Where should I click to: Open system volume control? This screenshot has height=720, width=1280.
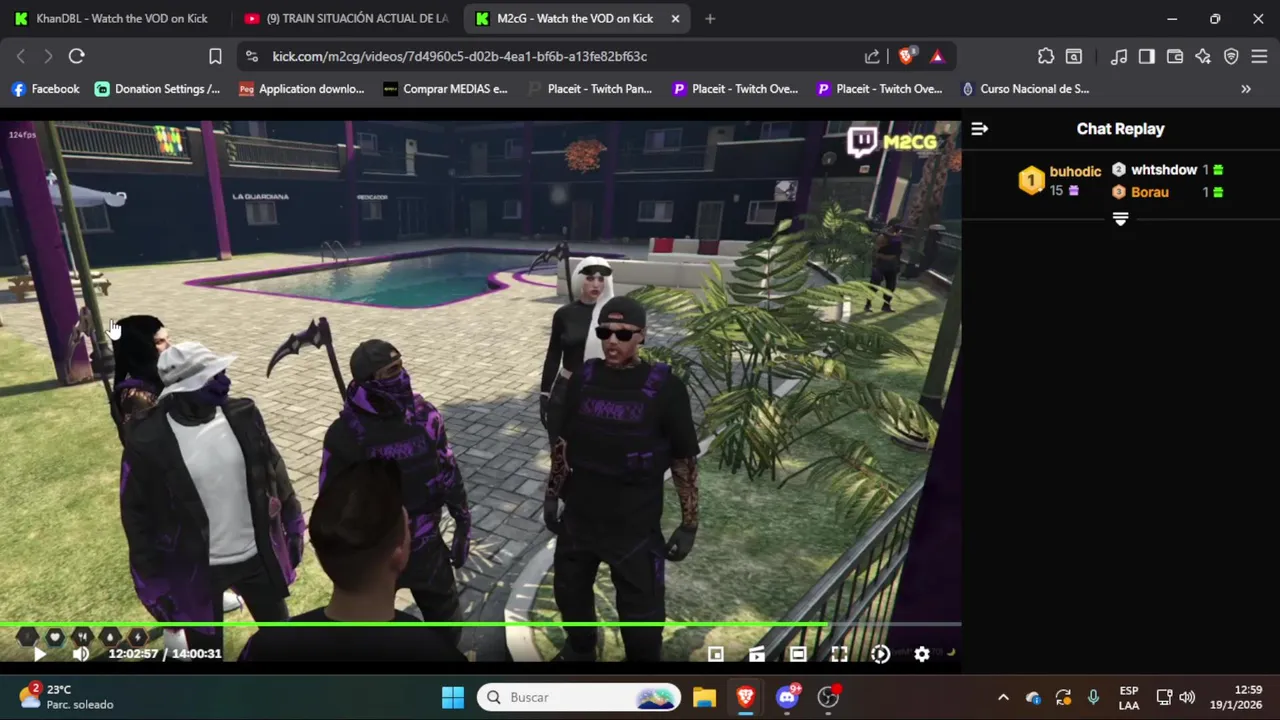tap(1187, 697)
